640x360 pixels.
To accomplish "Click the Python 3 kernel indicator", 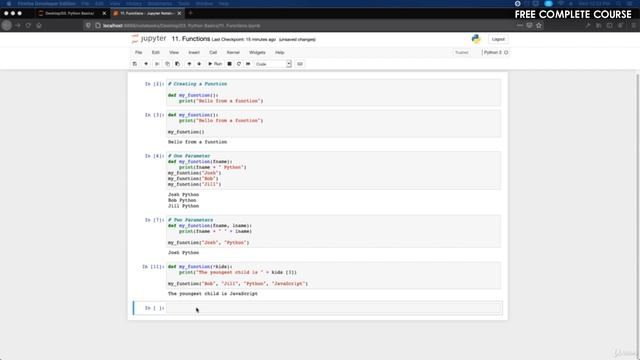I will pyautogui.click(x=495, y=53).
